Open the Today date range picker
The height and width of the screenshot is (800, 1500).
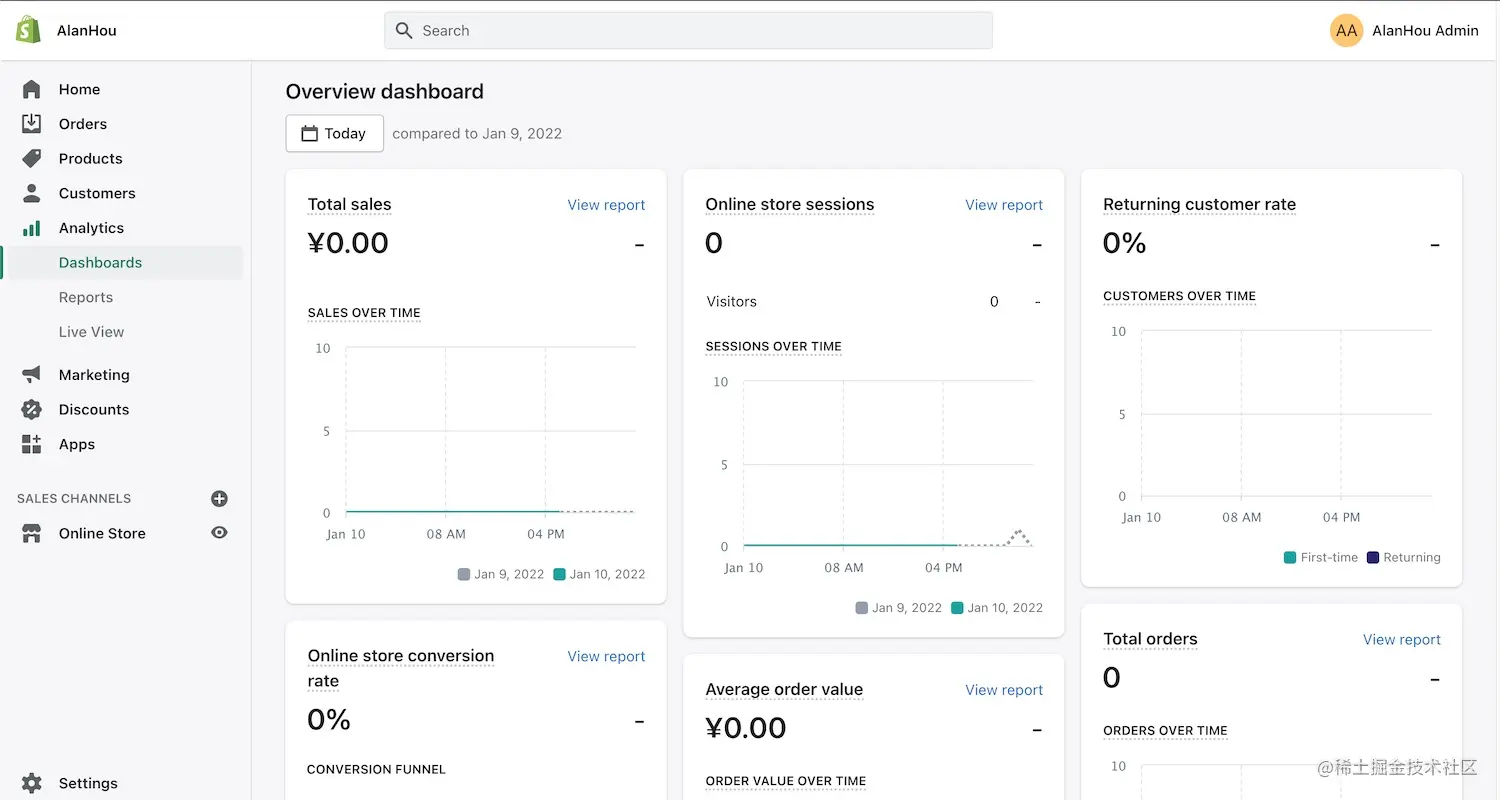[334, 133]
